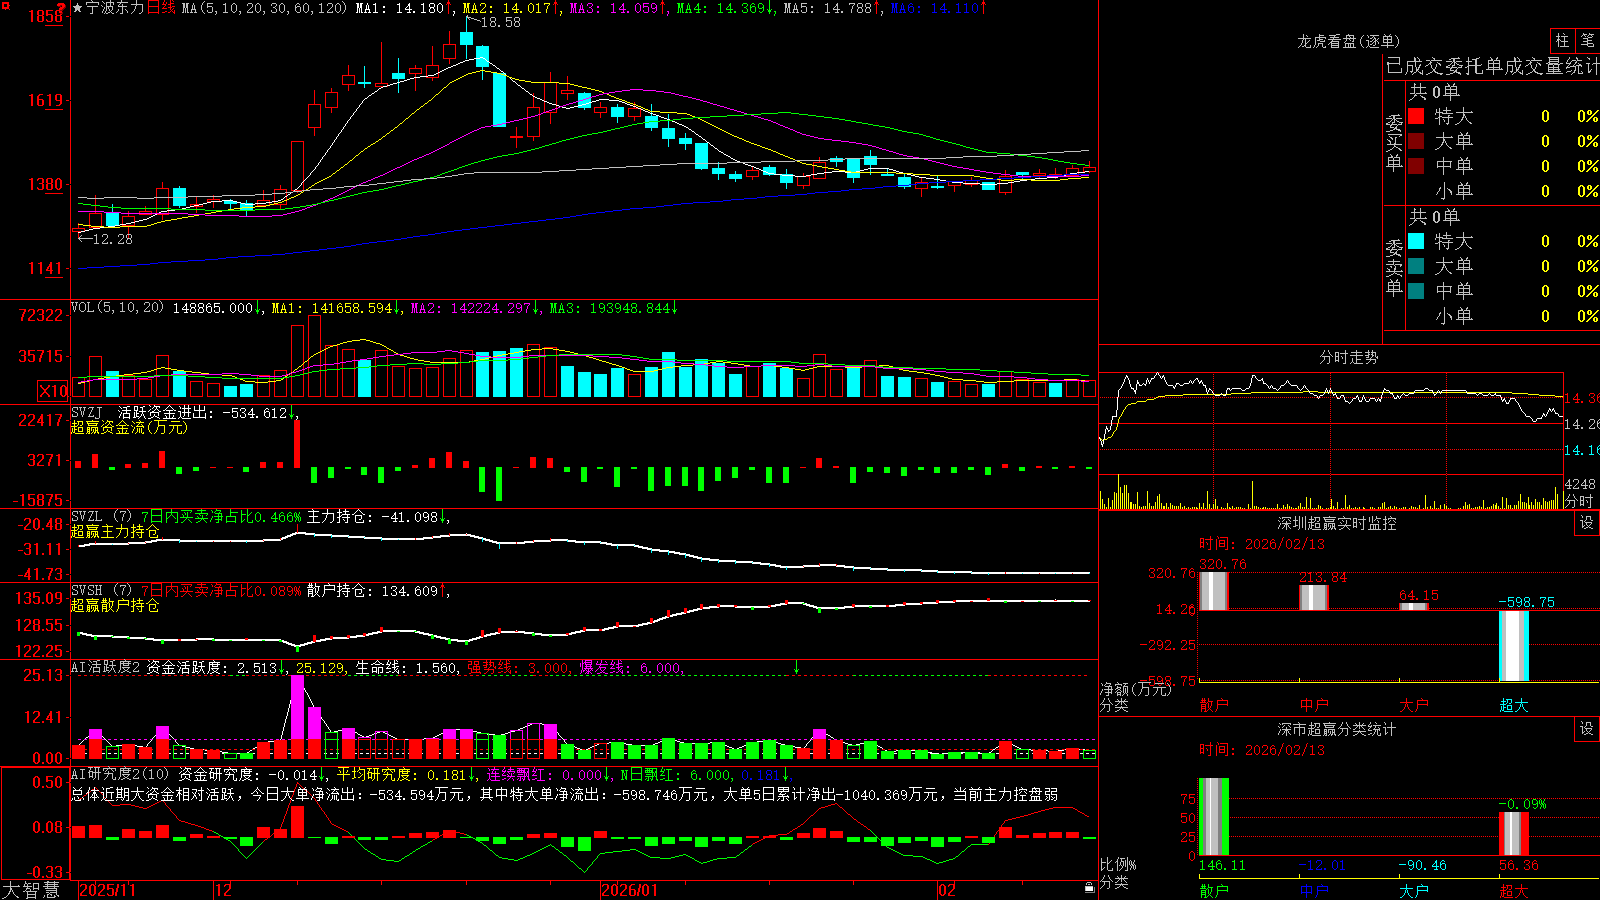The width and height of the screenshot is (1600, 900).
Task: Click the 大户 label under 深圳超赢实时监控
Action: tap(1413, 705)
